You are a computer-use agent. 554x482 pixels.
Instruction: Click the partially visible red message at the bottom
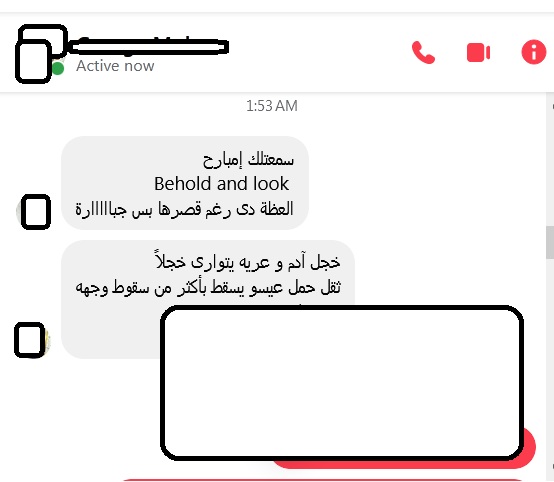point(322,480)
